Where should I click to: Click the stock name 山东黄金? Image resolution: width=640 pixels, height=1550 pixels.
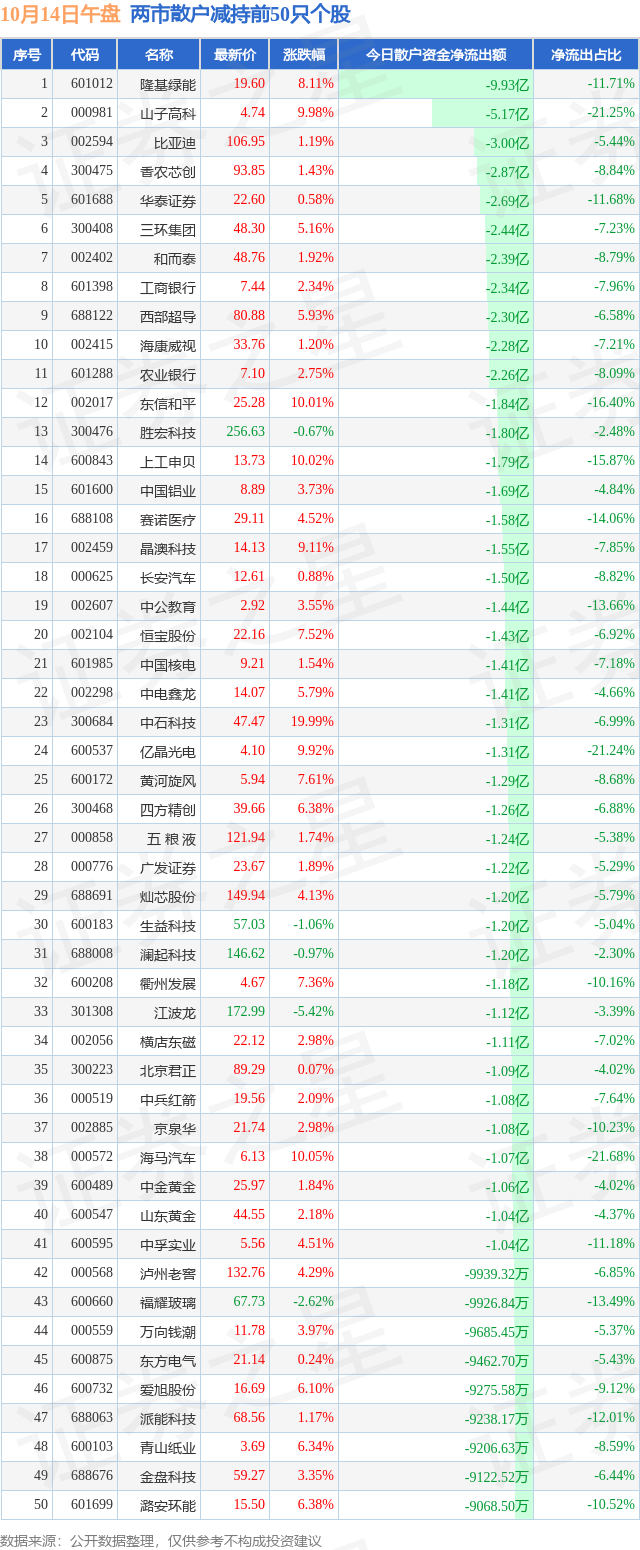point(168,1215)
